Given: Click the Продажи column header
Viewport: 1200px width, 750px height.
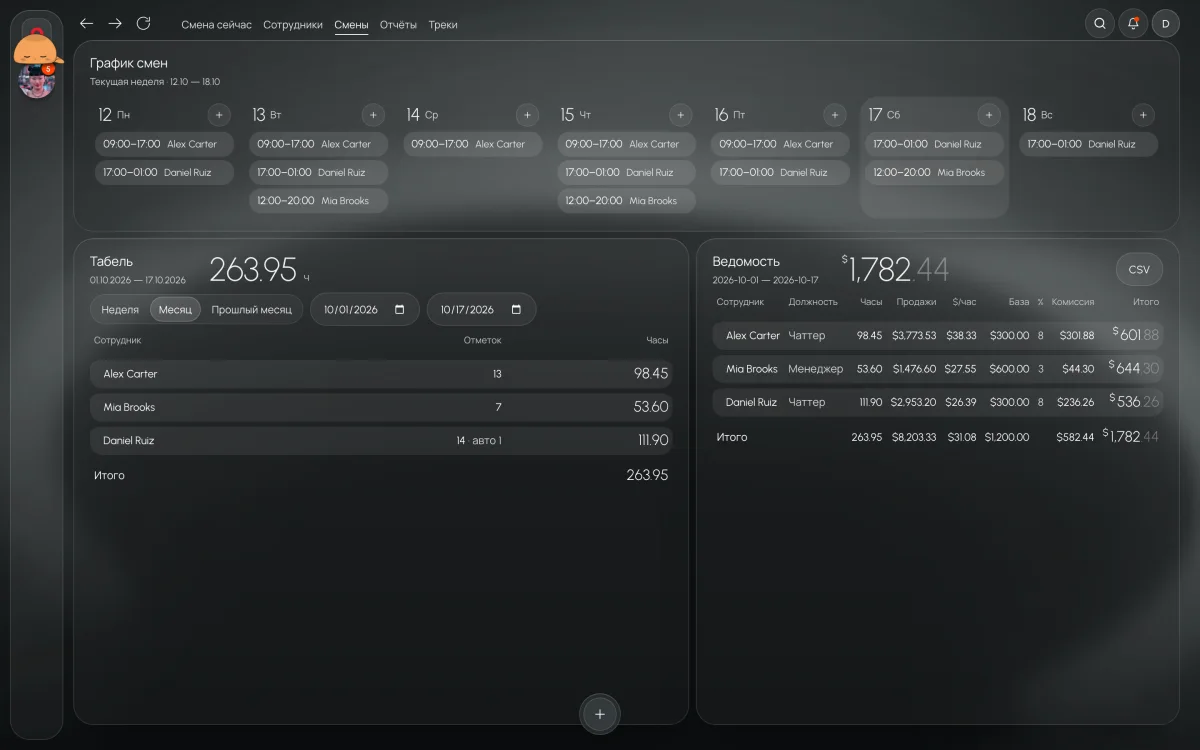Looking at the screenshot, I should pyautogui.click(x=917, y=302).
